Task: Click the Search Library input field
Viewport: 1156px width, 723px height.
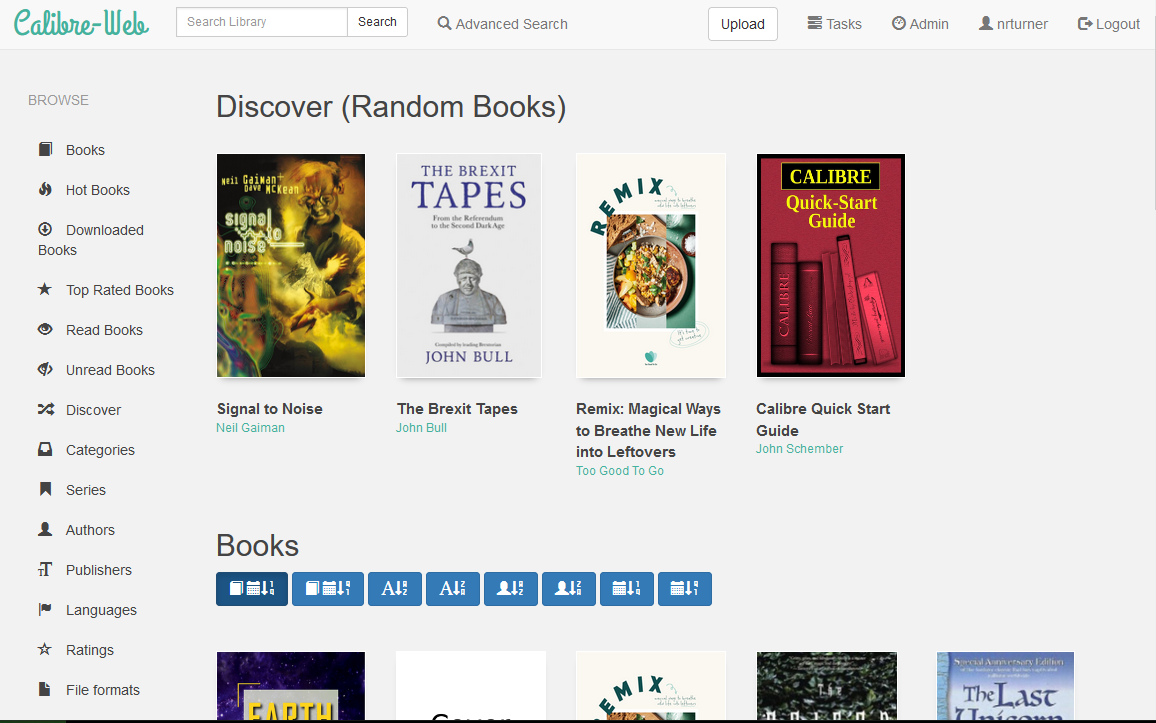Action: tap(261, 20)
